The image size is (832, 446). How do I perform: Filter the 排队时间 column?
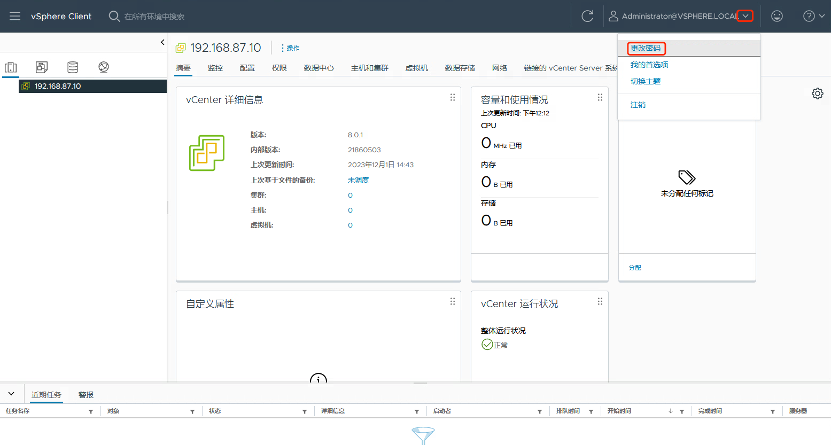[x=591, y=412]
